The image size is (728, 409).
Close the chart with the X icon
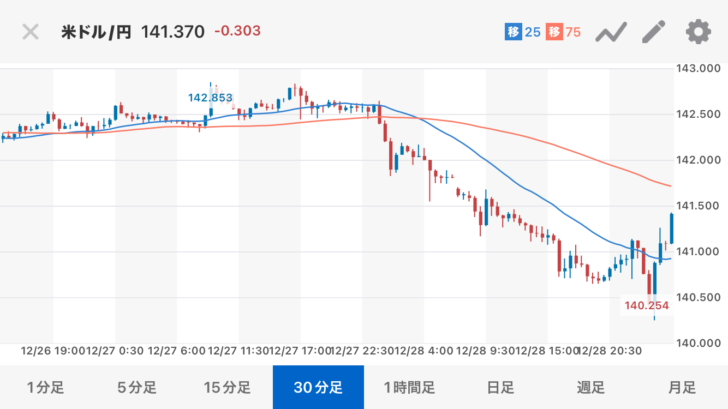point(30,31)
